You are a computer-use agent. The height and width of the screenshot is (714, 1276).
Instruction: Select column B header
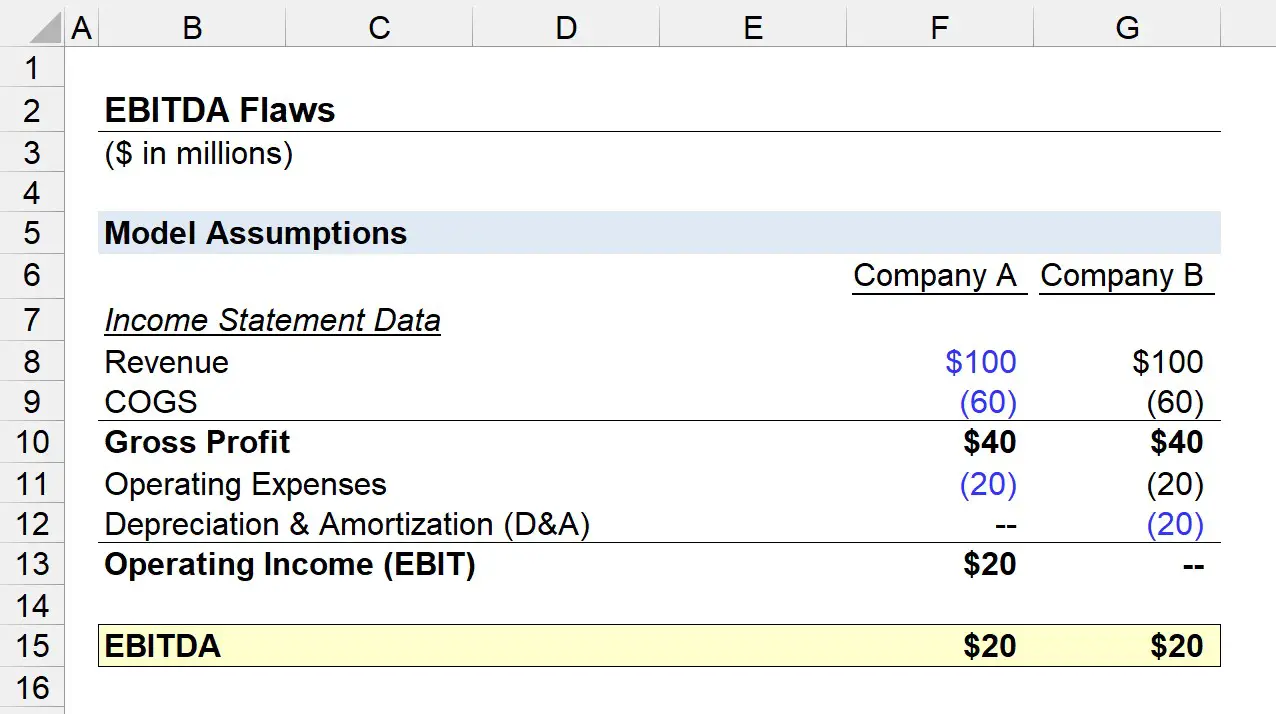click(x=191, y=28)
